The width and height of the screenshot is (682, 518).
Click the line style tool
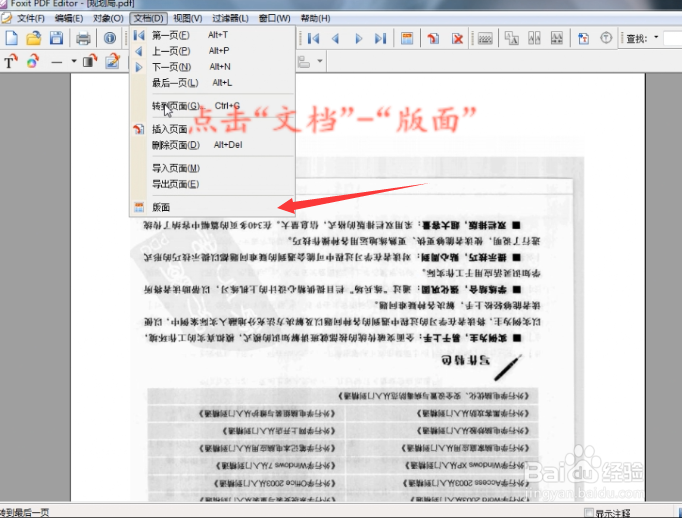[57, 62]
